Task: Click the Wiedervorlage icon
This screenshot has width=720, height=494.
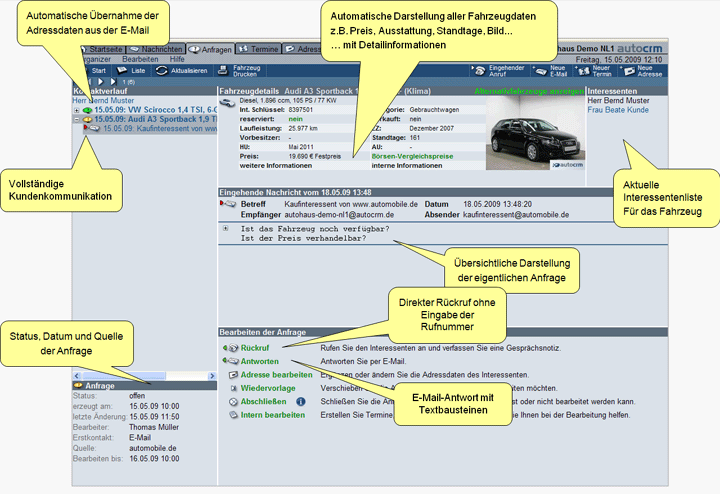Action: [233, 388]
